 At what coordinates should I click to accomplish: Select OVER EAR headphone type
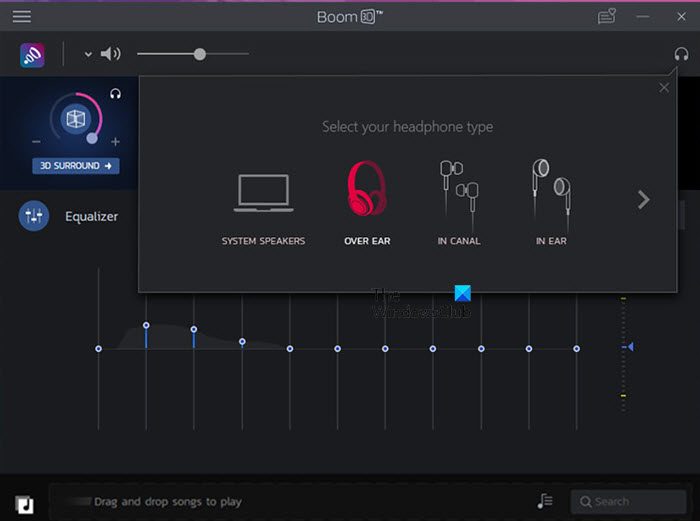click(367, 203)
